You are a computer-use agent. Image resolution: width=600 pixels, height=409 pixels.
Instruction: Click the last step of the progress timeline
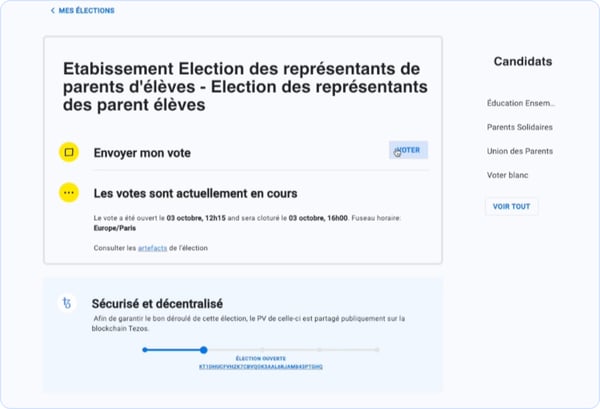pyautogui.click(x=378, y=350)
